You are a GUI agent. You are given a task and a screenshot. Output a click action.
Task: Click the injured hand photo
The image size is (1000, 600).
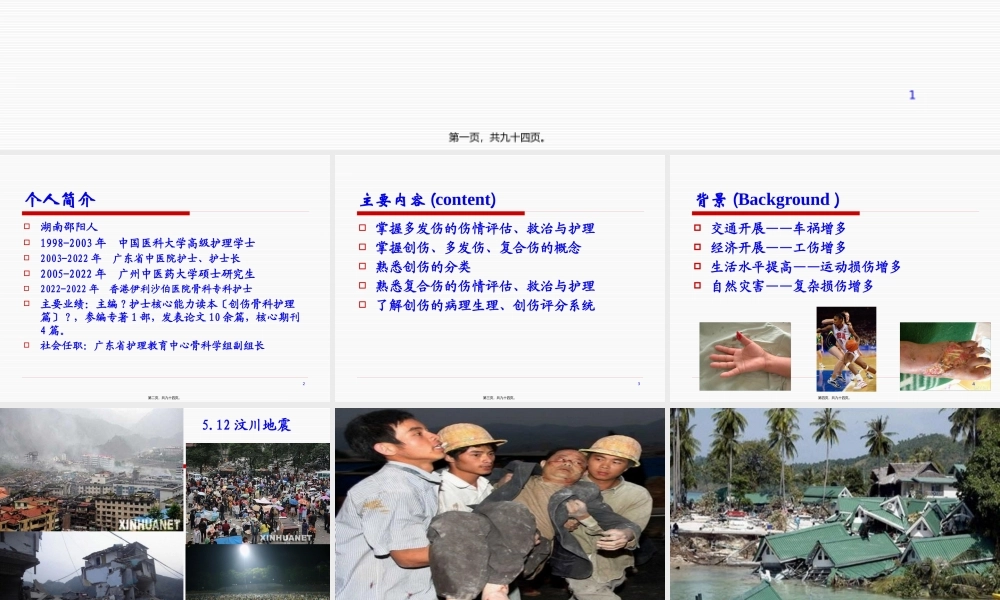coord(745,355)
